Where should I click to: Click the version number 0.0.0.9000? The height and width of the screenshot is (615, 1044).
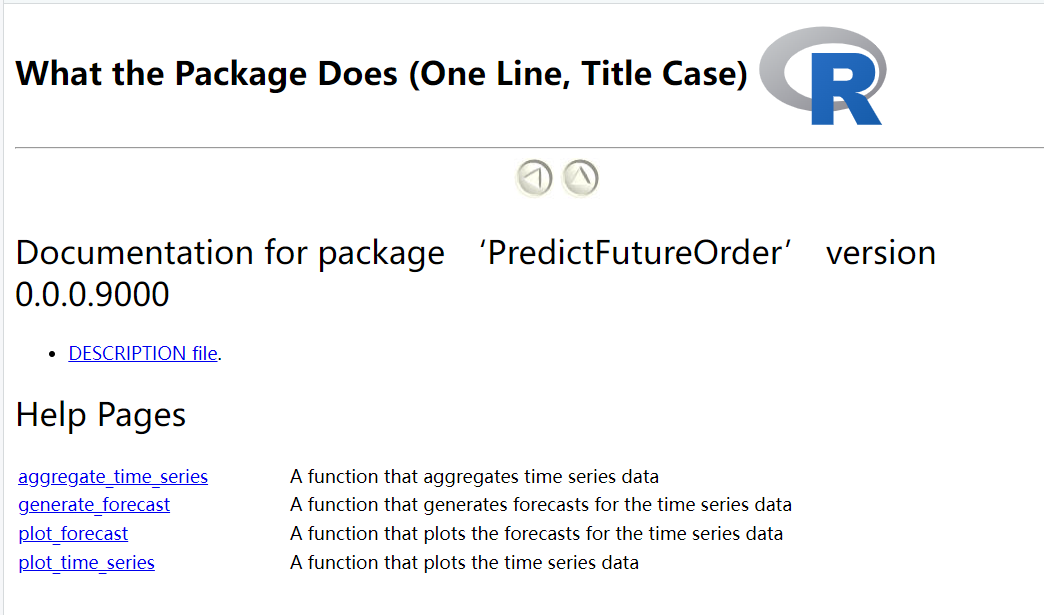(93, 294)
